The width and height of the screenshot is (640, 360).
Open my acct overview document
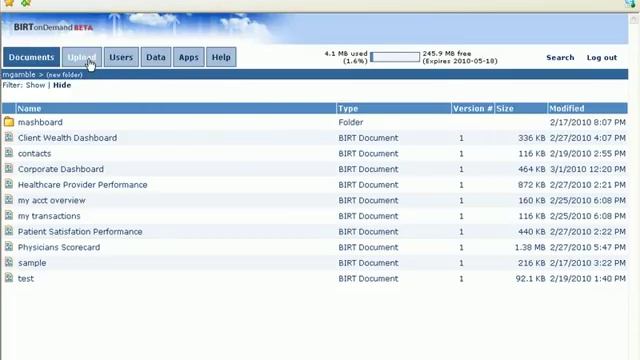(51, 200)
